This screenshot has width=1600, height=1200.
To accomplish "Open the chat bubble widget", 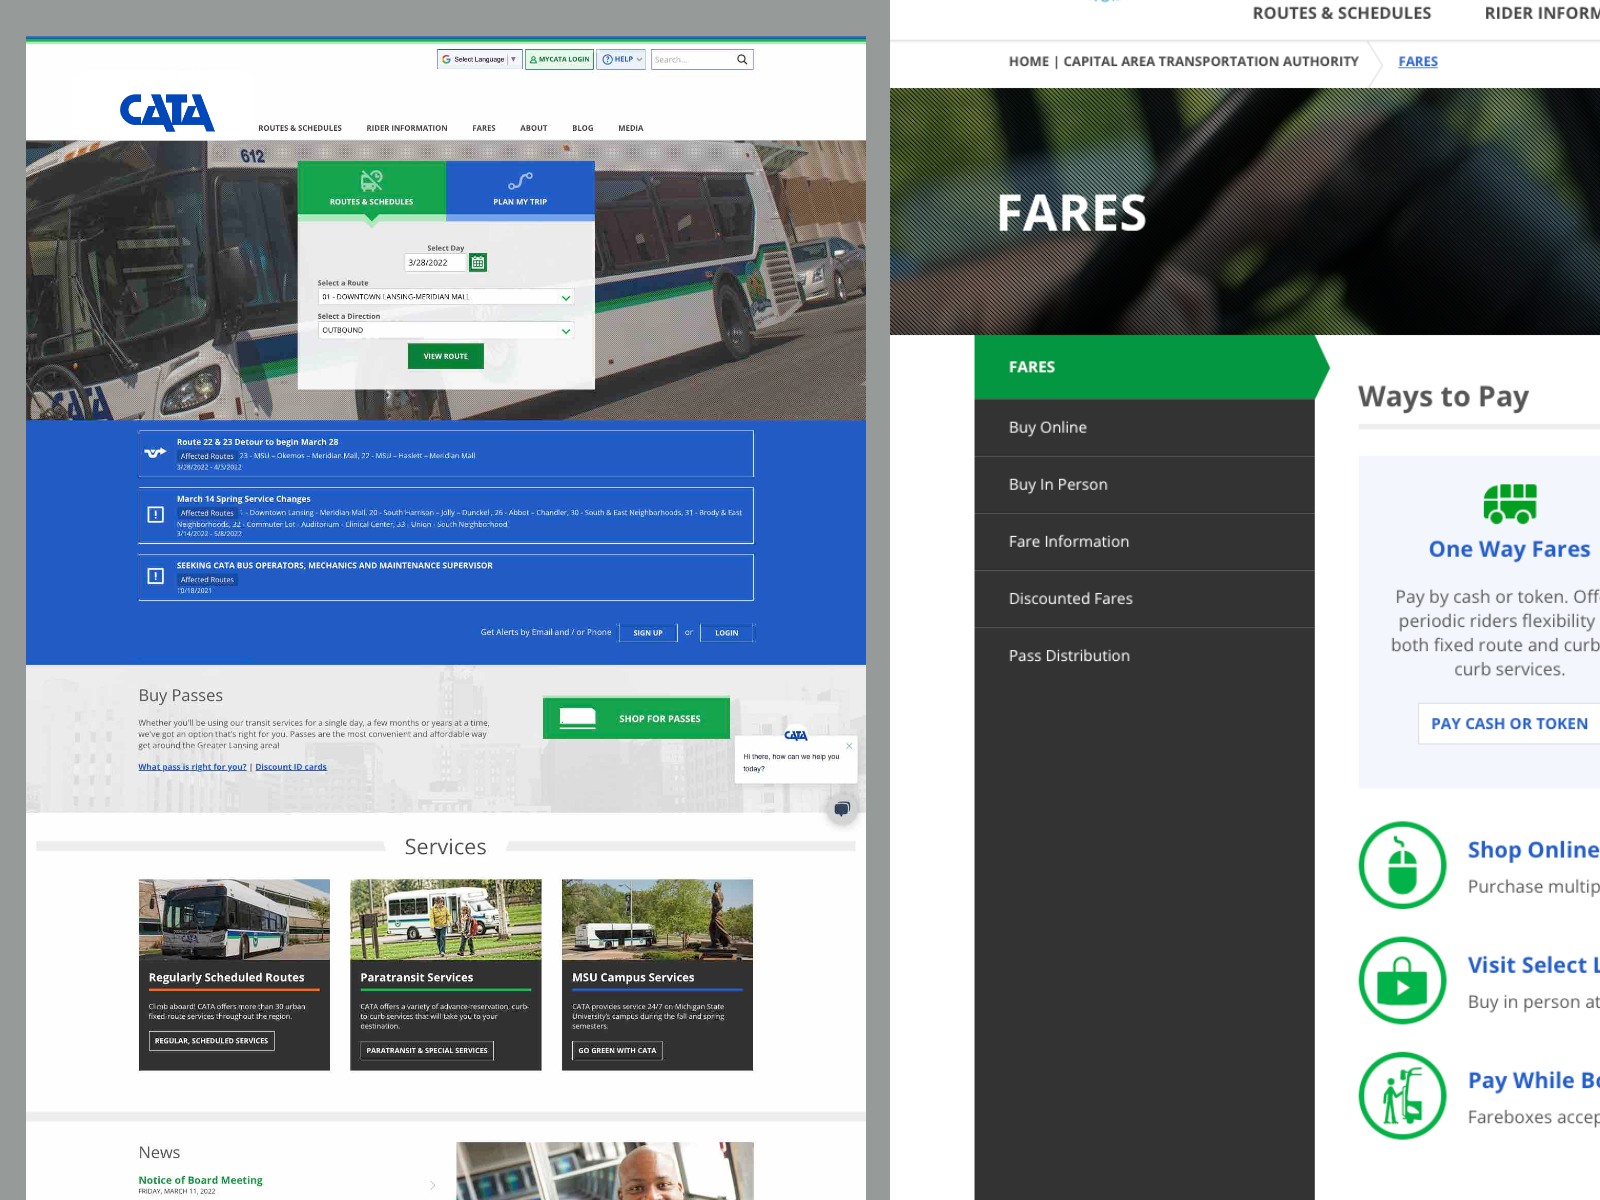I will 842,809.
